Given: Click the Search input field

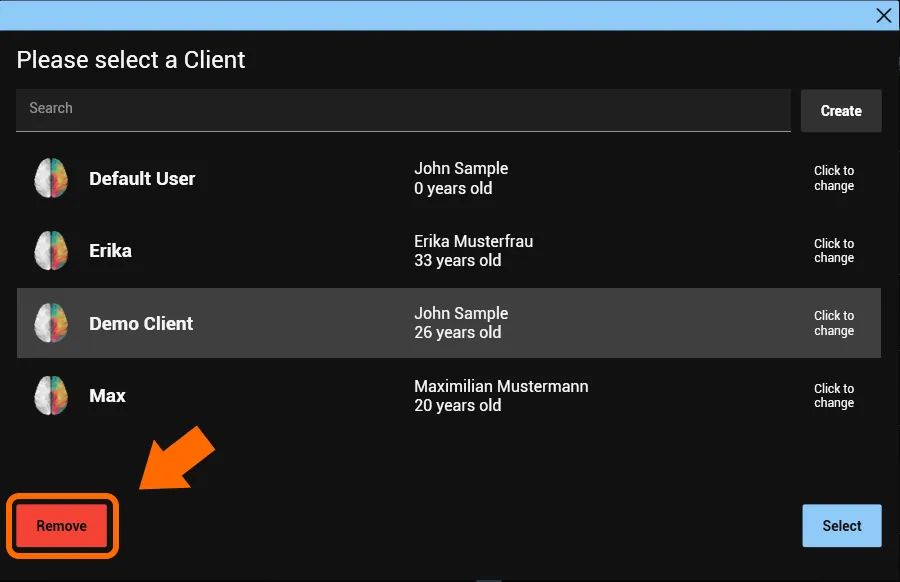Looking at the screenshot, I should [403, 110].
